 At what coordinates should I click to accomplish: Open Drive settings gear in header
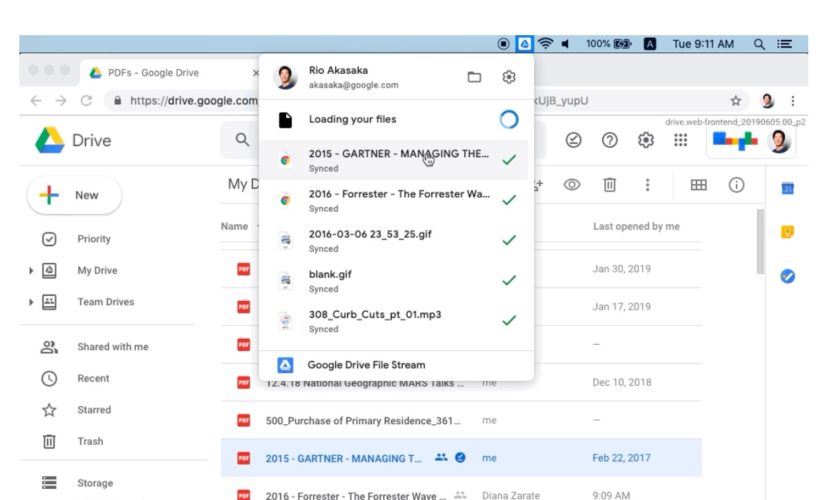[x=646, y=140]
